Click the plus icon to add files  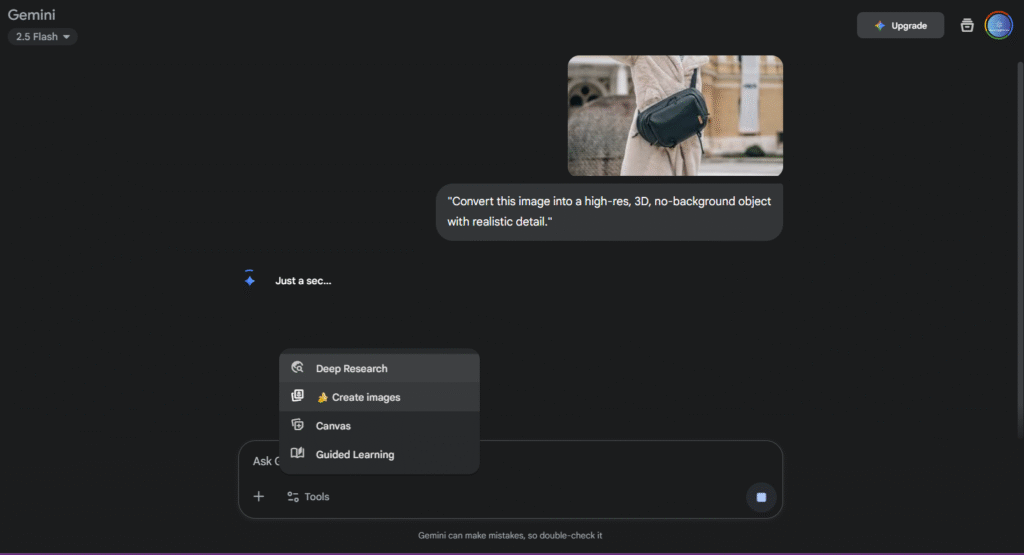pos(259,497)
